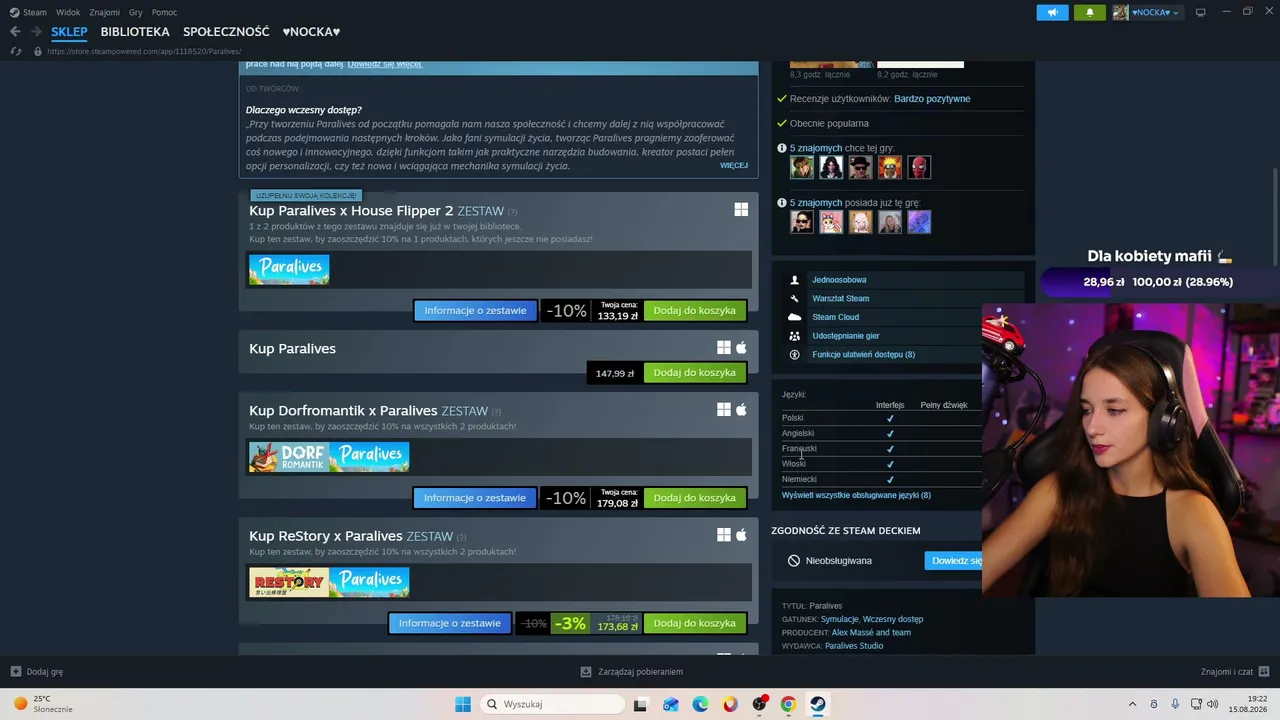Open Steam announcements megaphone button
This screenshot has width=1280, height=720.
tap(1052, 12)
